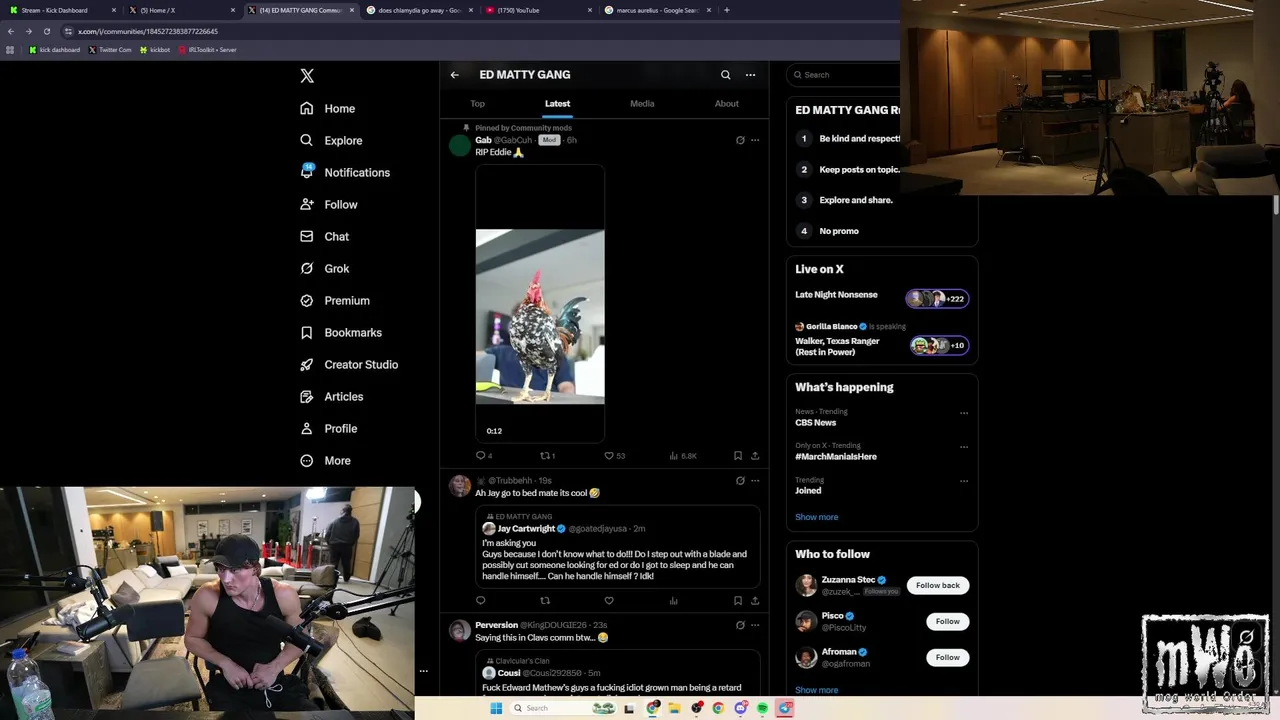Open #MarchManiaIsHere trending topic

836,457
